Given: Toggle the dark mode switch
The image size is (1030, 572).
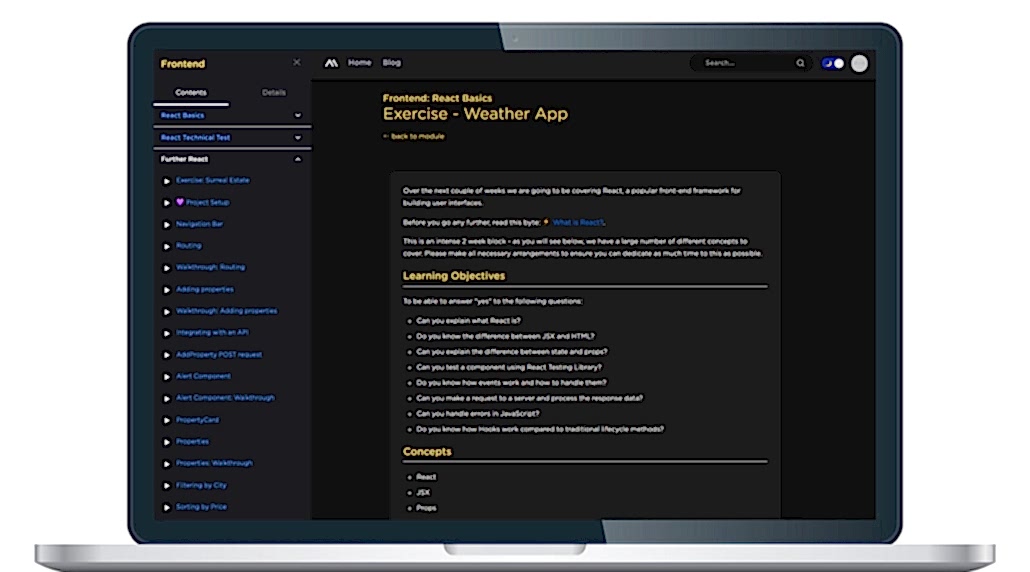Looking at the screenshot, I should 833,63.
